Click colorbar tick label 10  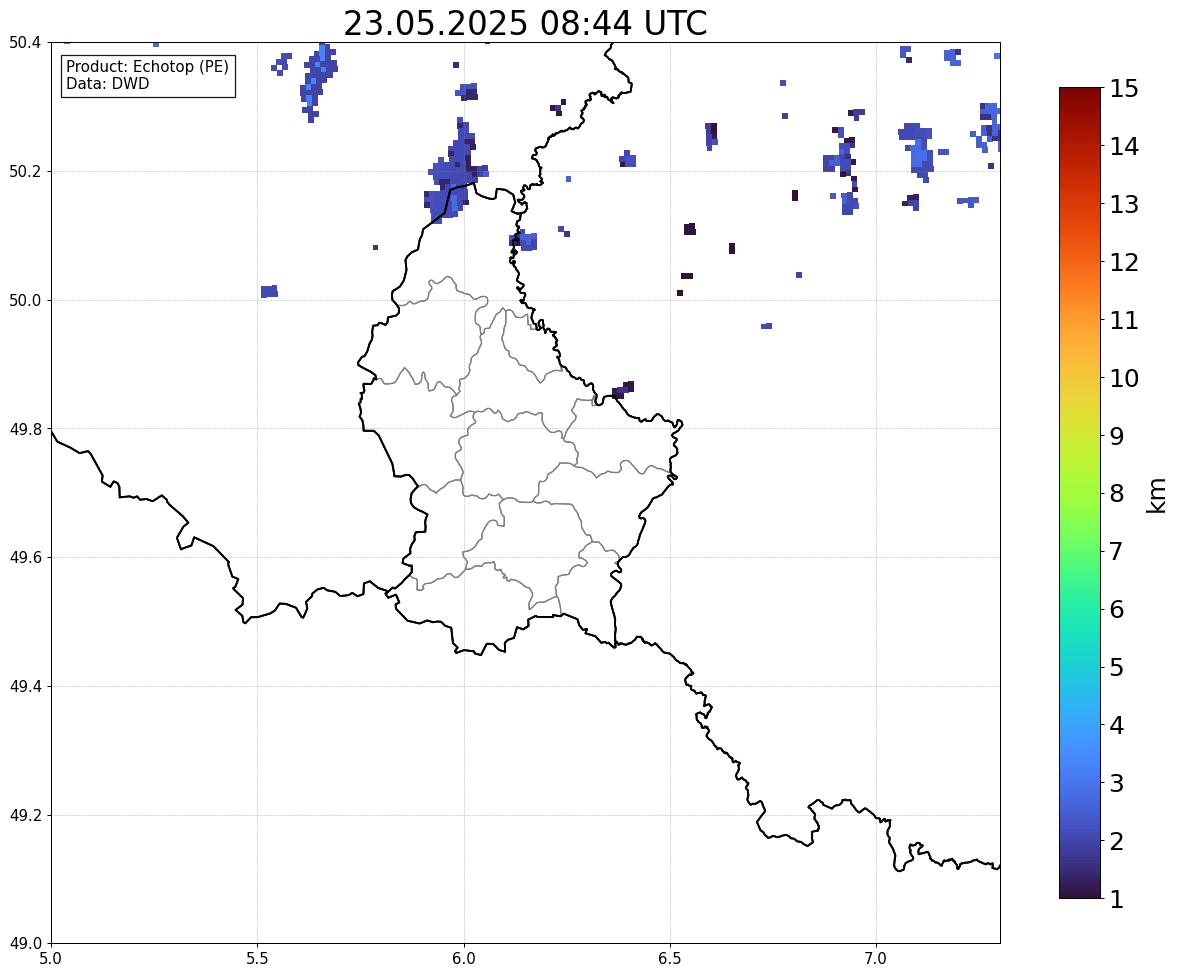pos(1124,378)
